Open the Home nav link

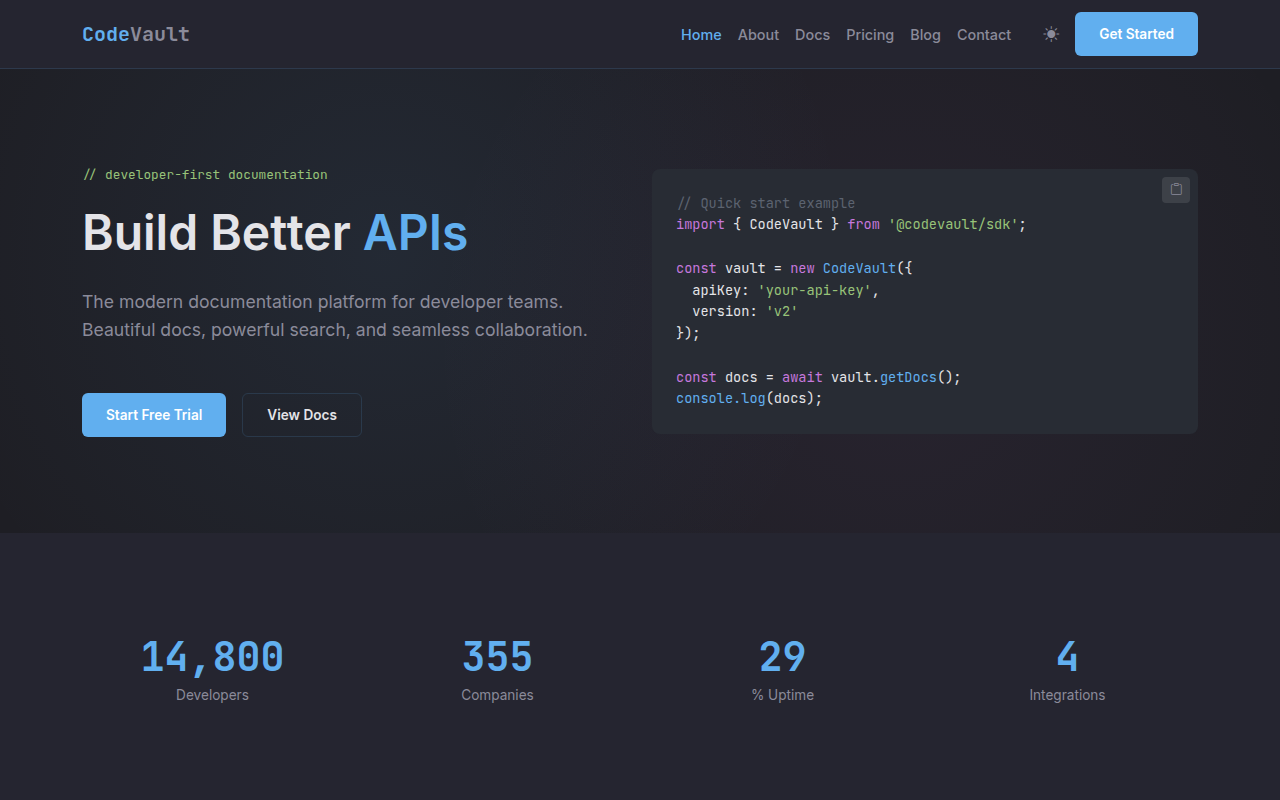(701, 35)
